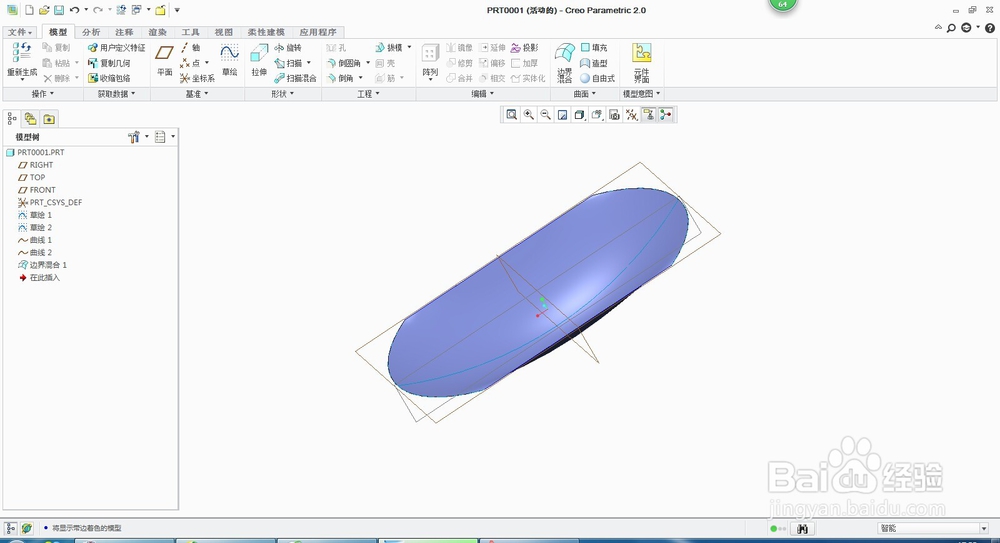Image resolution: width=1000 pixels, height=543 pixels.
Task: Select 草绘 1 in model tree
Action: tap(35, 215)
